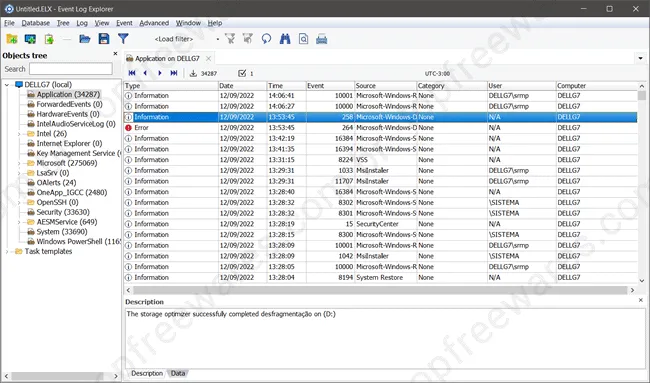Click the Security log icon in tree
This screenshot has width=650, height=383.
coord(31,212)
